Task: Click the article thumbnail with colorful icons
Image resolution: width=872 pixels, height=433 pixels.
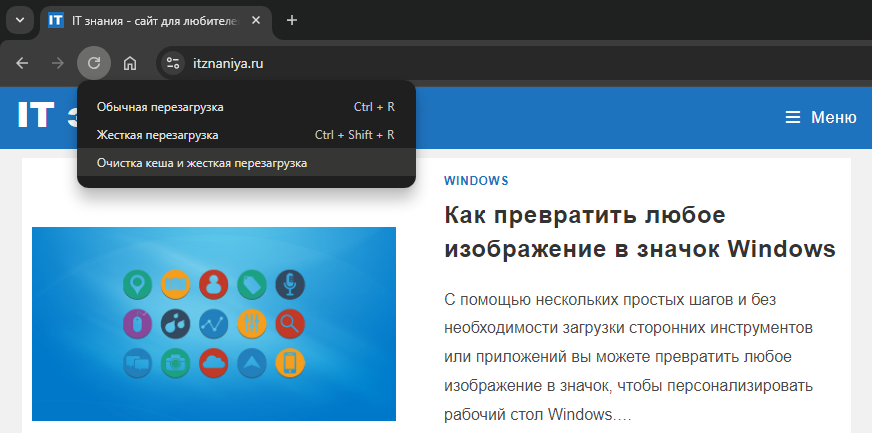Action: click(x=214, y=323)
